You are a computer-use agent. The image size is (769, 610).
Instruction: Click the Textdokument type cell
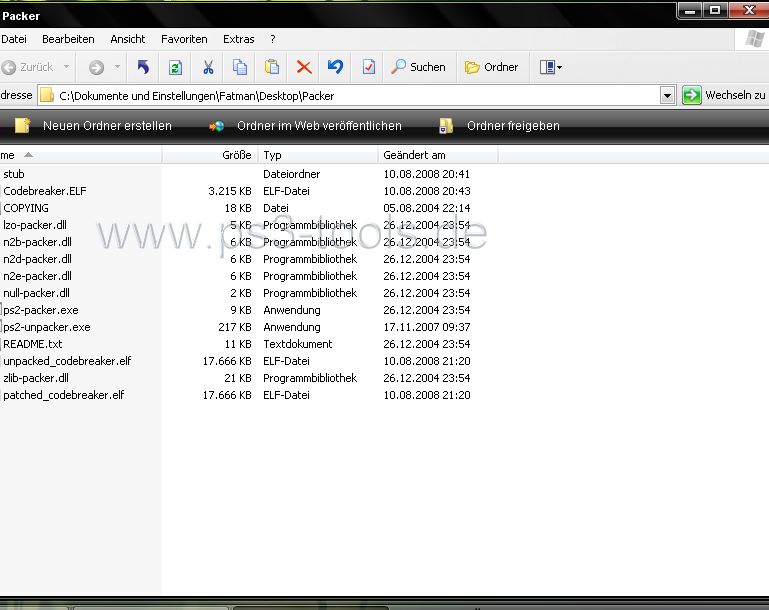click(298, 344)
